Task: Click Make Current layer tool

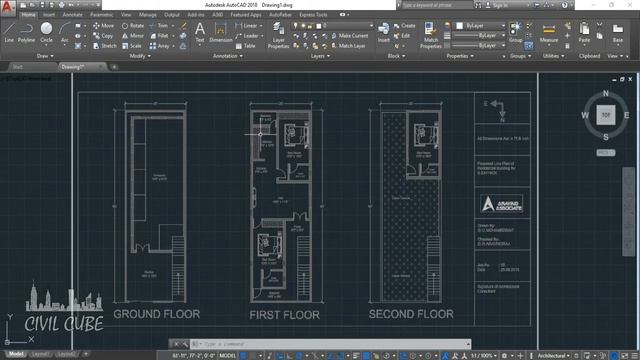Action: click(350, 36)
